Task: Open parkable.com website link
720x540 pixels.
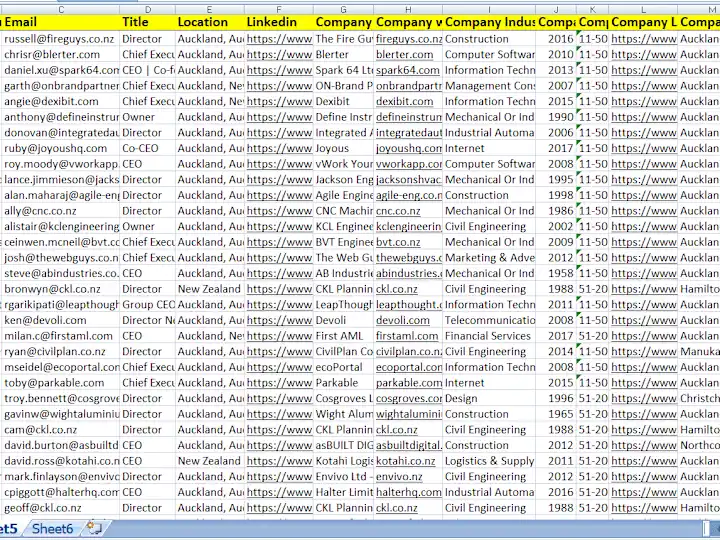Action: coord(409,382)
